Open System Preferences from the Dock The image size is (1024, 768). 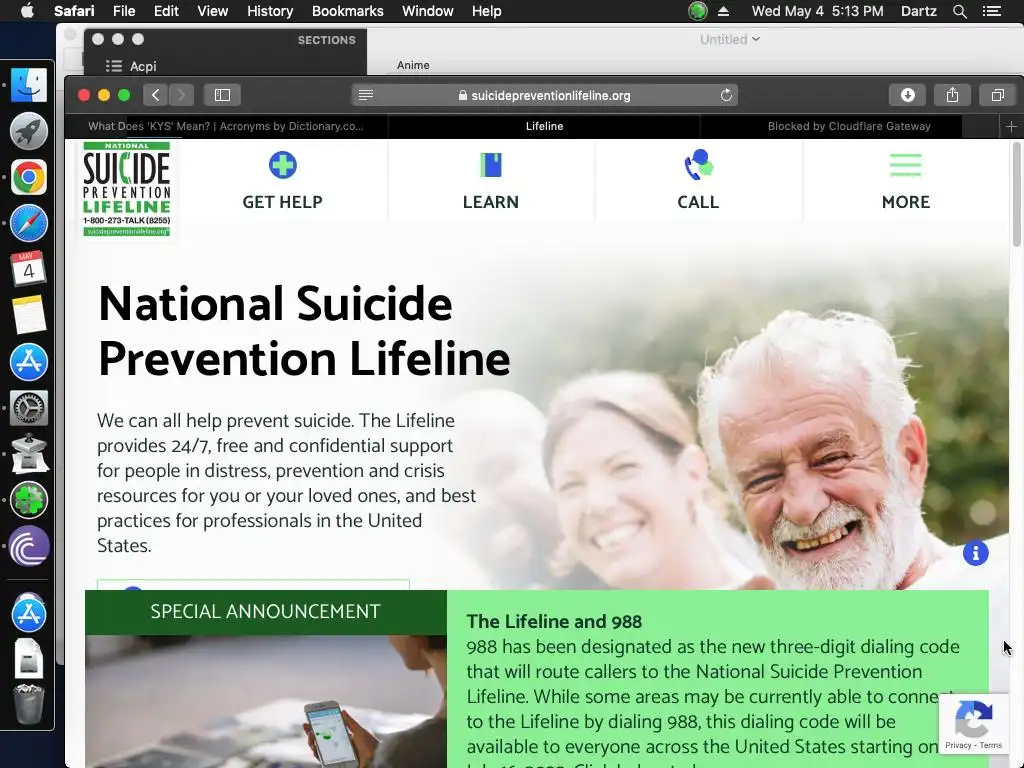(x=29, y=408)
